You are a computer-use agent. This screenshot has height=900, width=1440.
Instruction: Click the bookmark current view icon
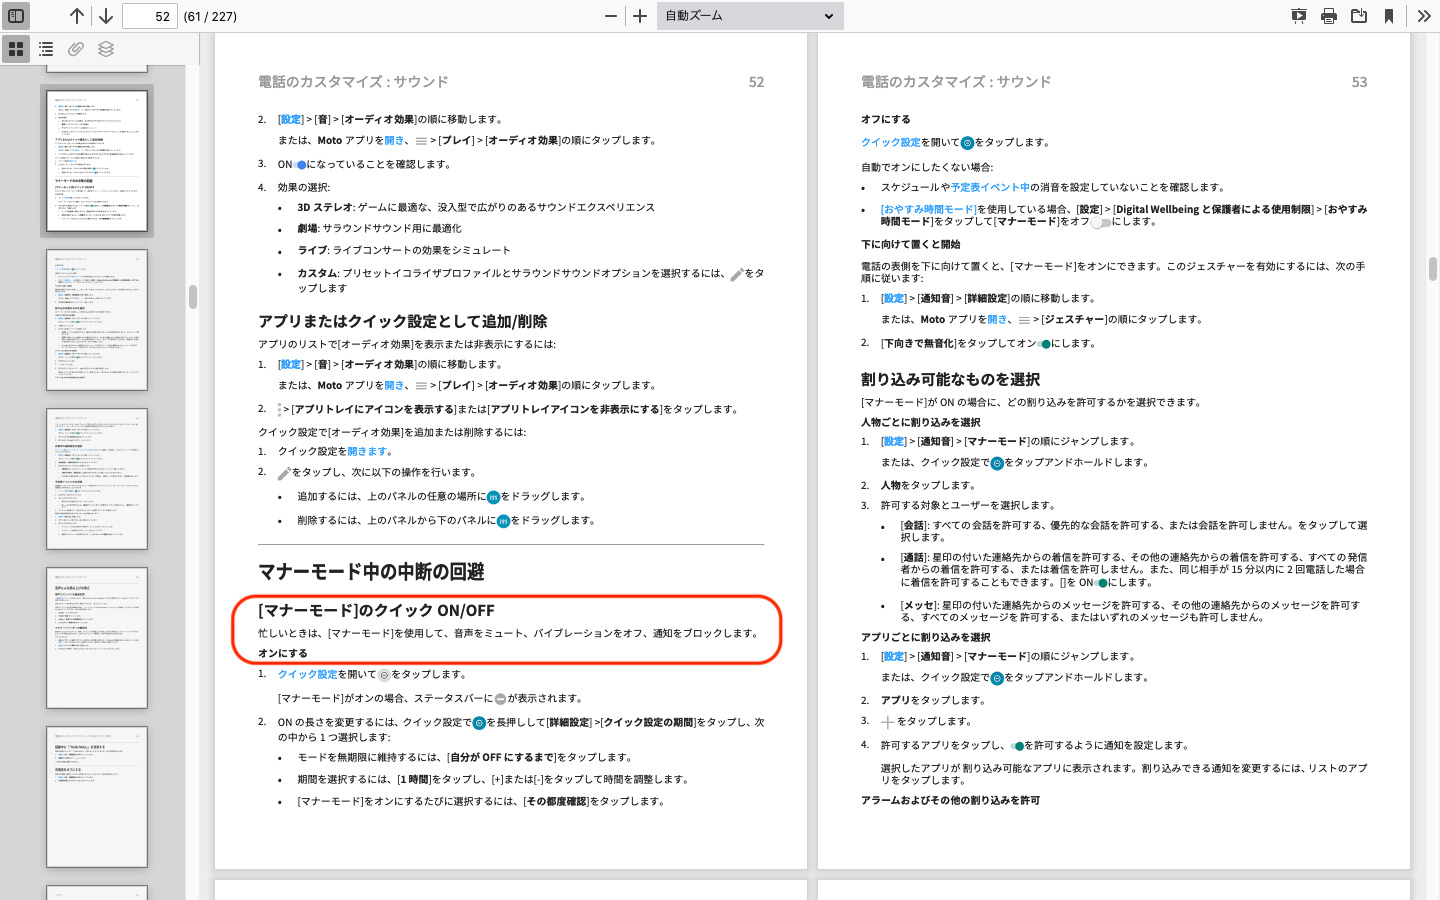[1388, 16]
